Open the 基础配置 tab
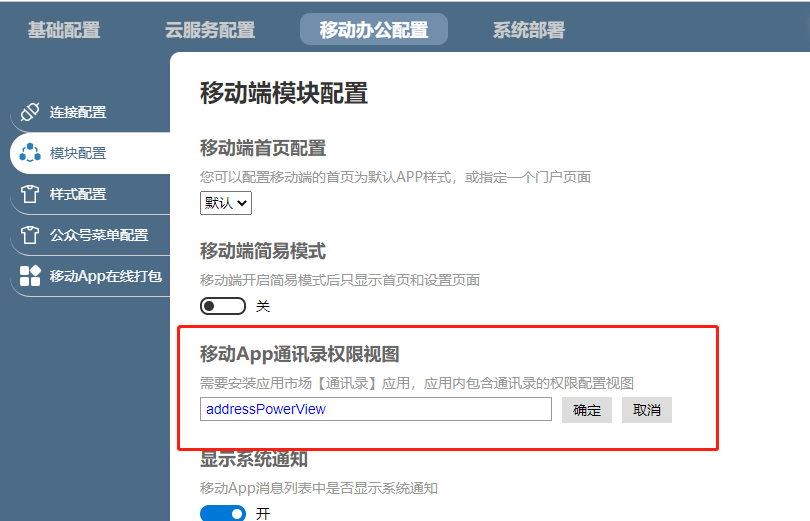 pyautogui.click(x=64, y=30)
